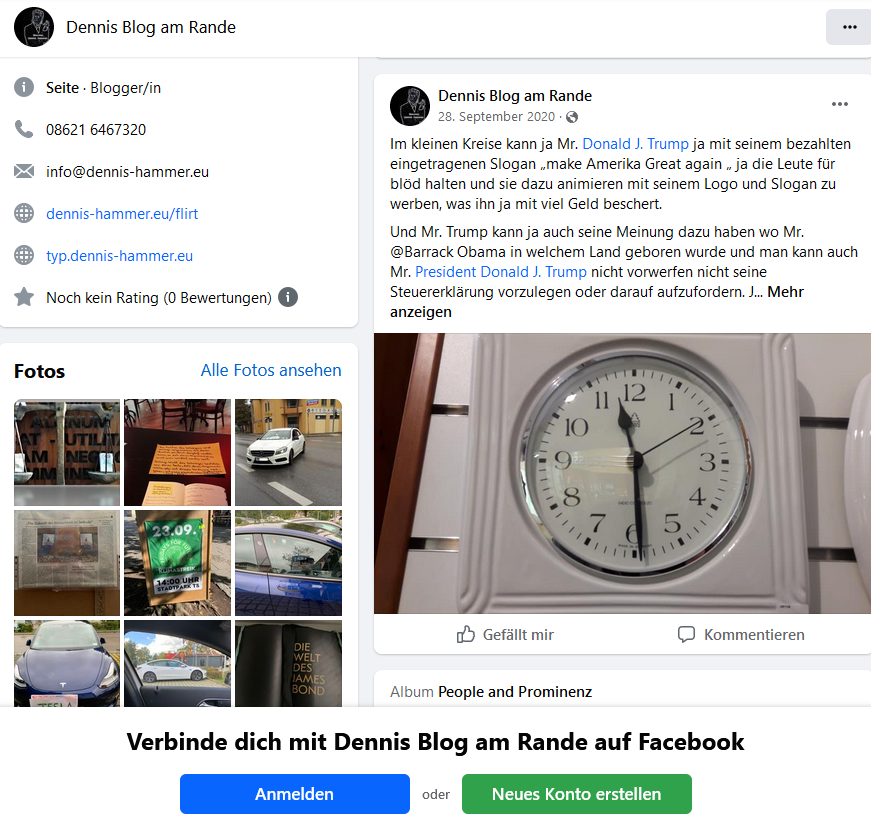871x837 pixels.
Task: Click Alle Fotos ansehen
Action: coord(271,370)
